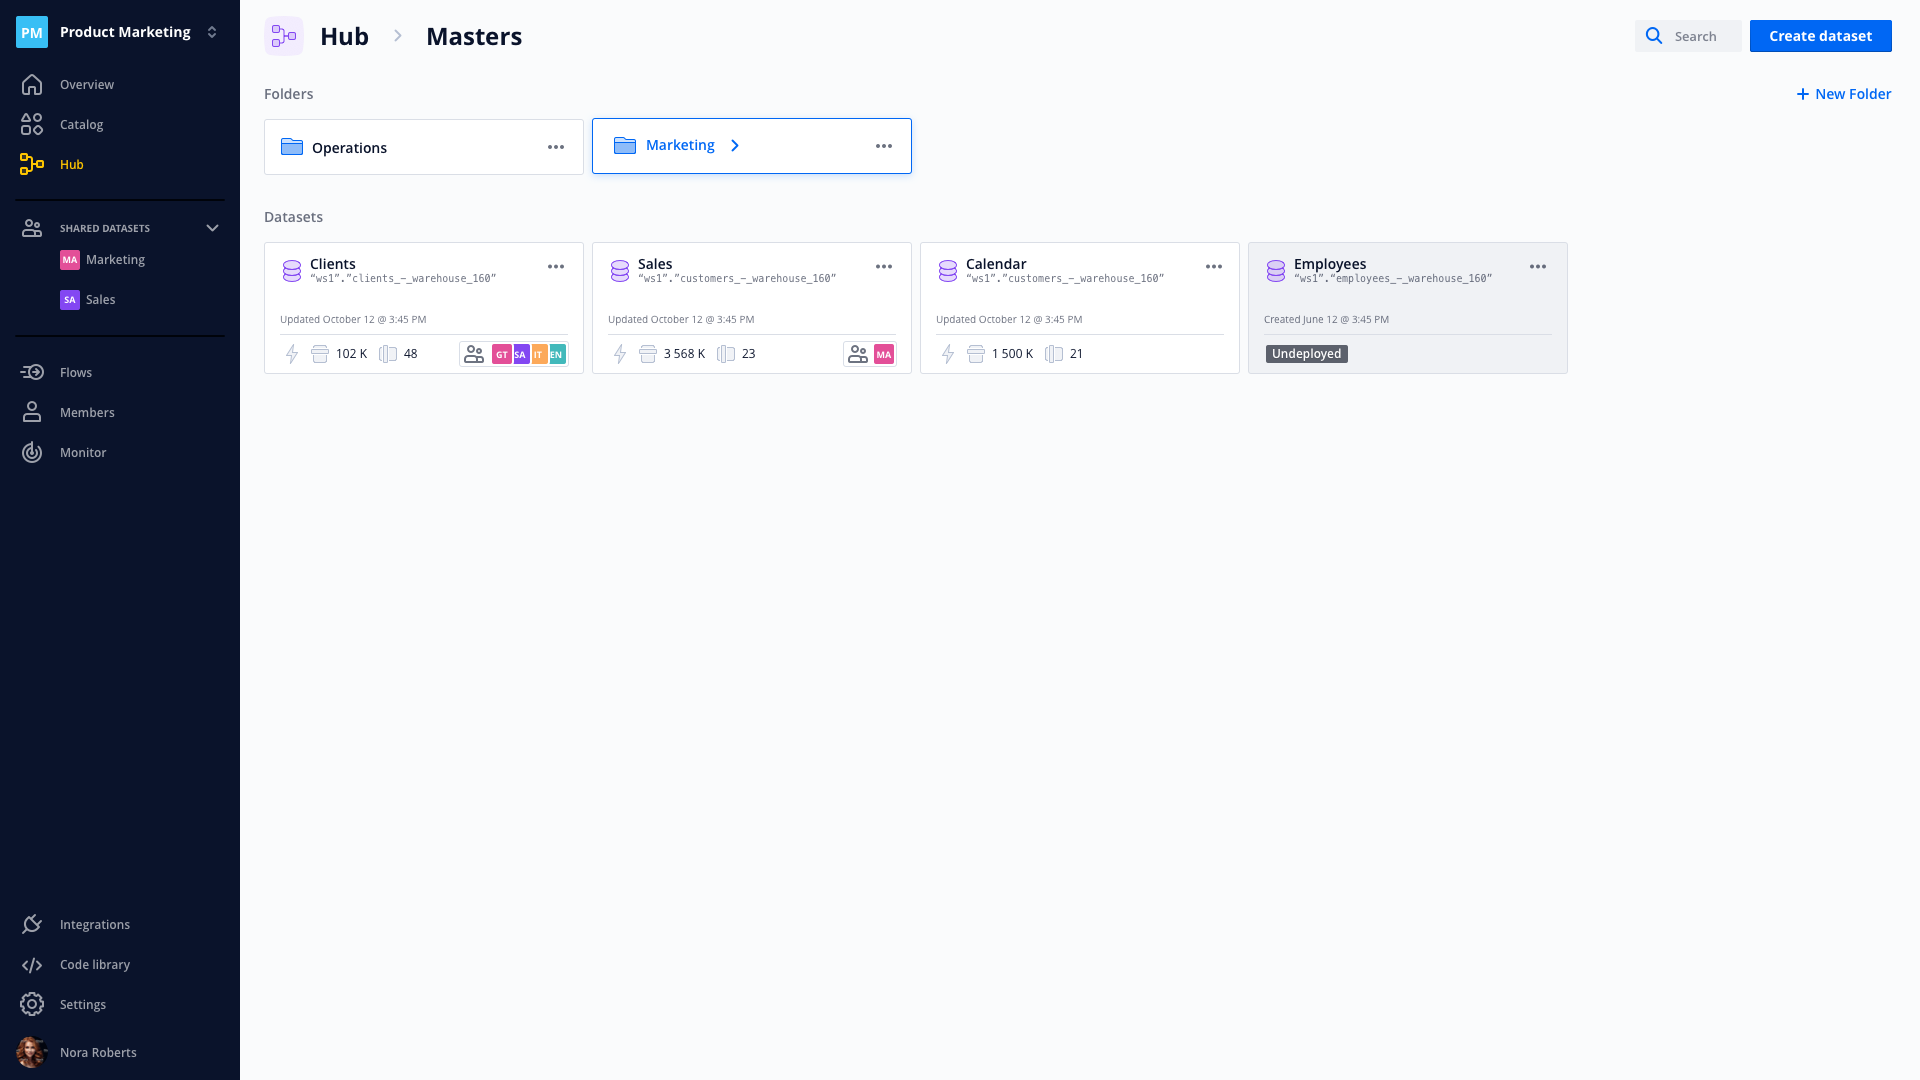Open more options on Operations folder
The width and height of the screenshot is (1920, 1080).
click(556, 147)
